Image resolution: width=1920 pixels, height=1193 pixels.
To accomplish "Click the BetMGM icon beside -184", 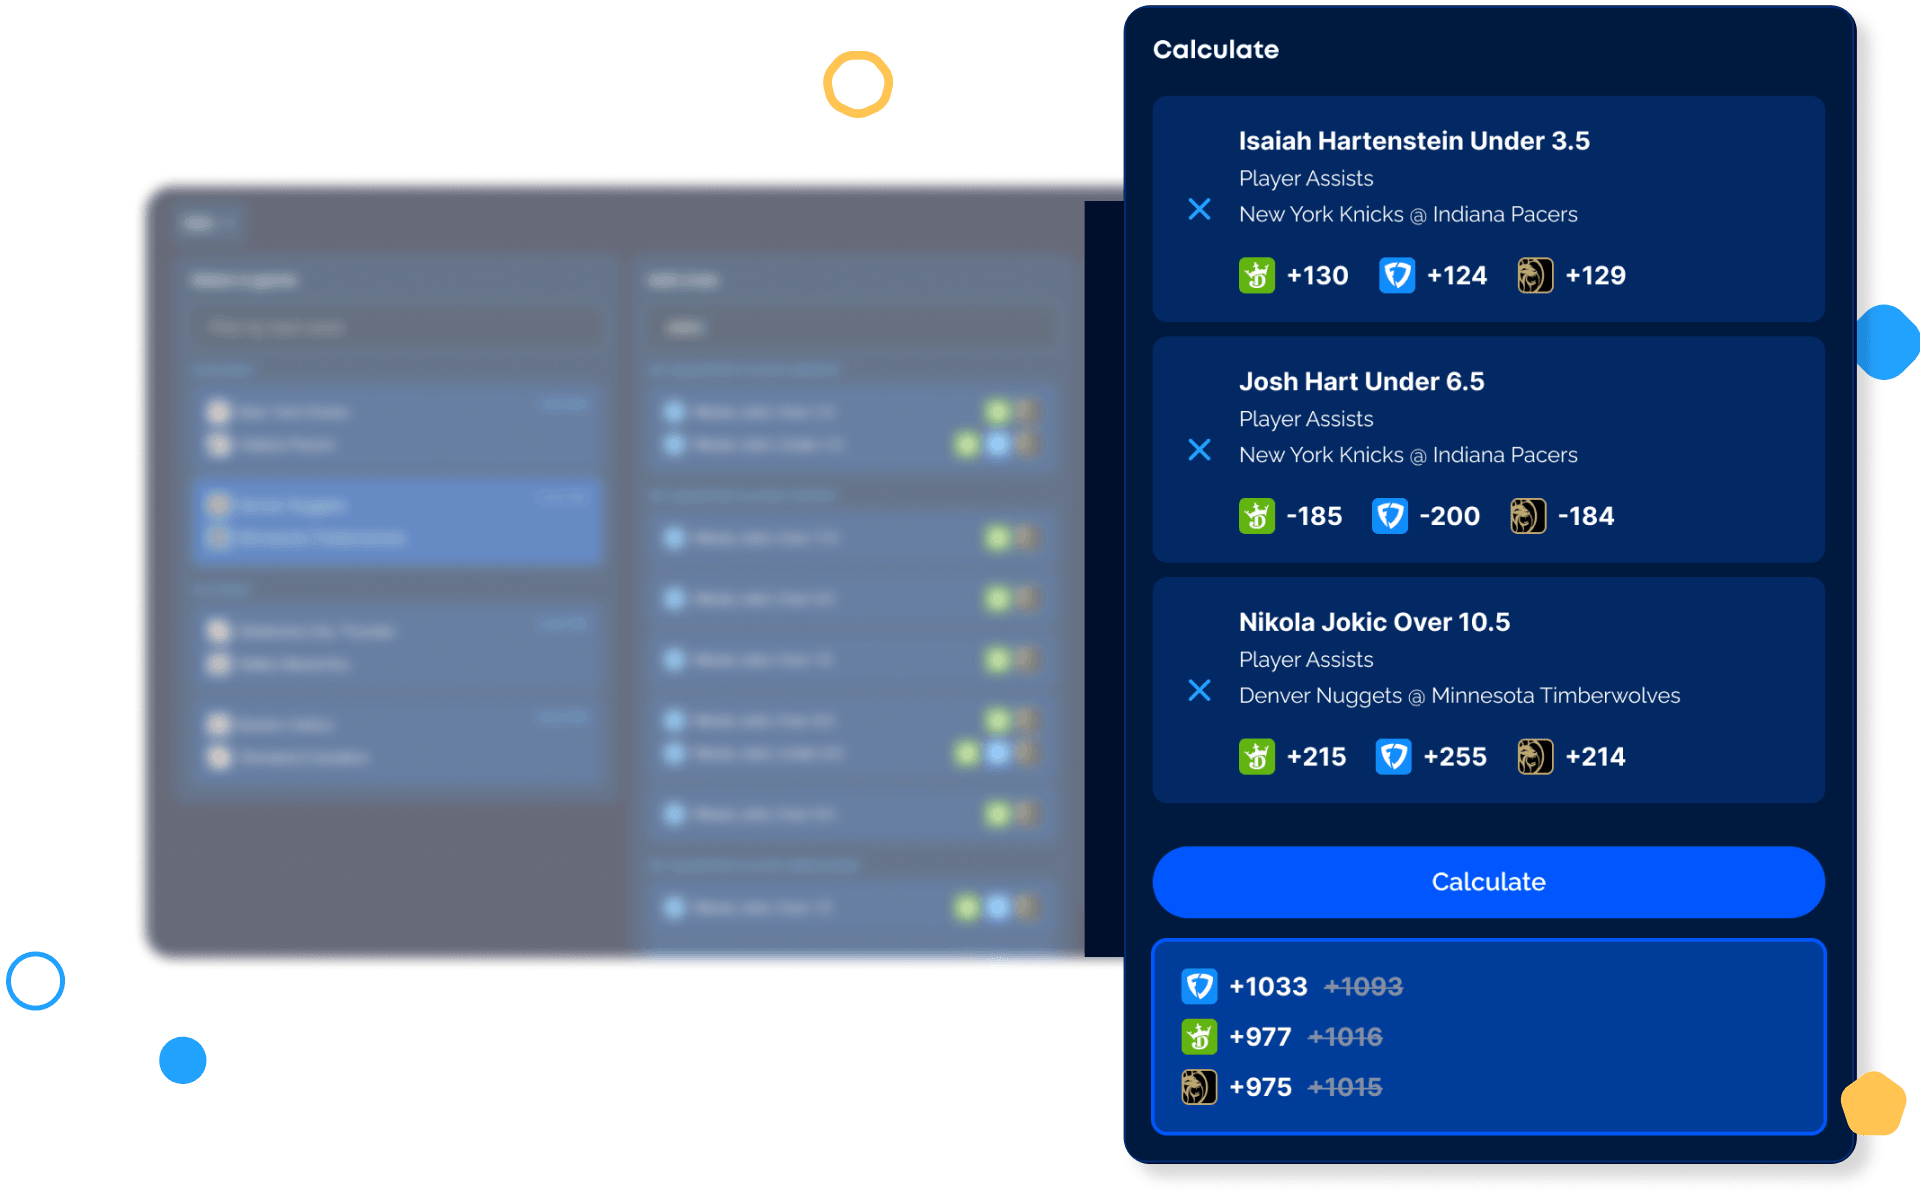I will 1527,516.
